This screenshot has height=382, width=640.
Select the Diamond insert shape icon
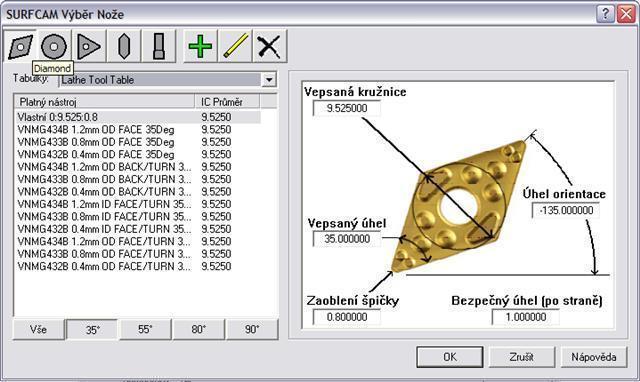pyautogui.click(x=20, y=46)
